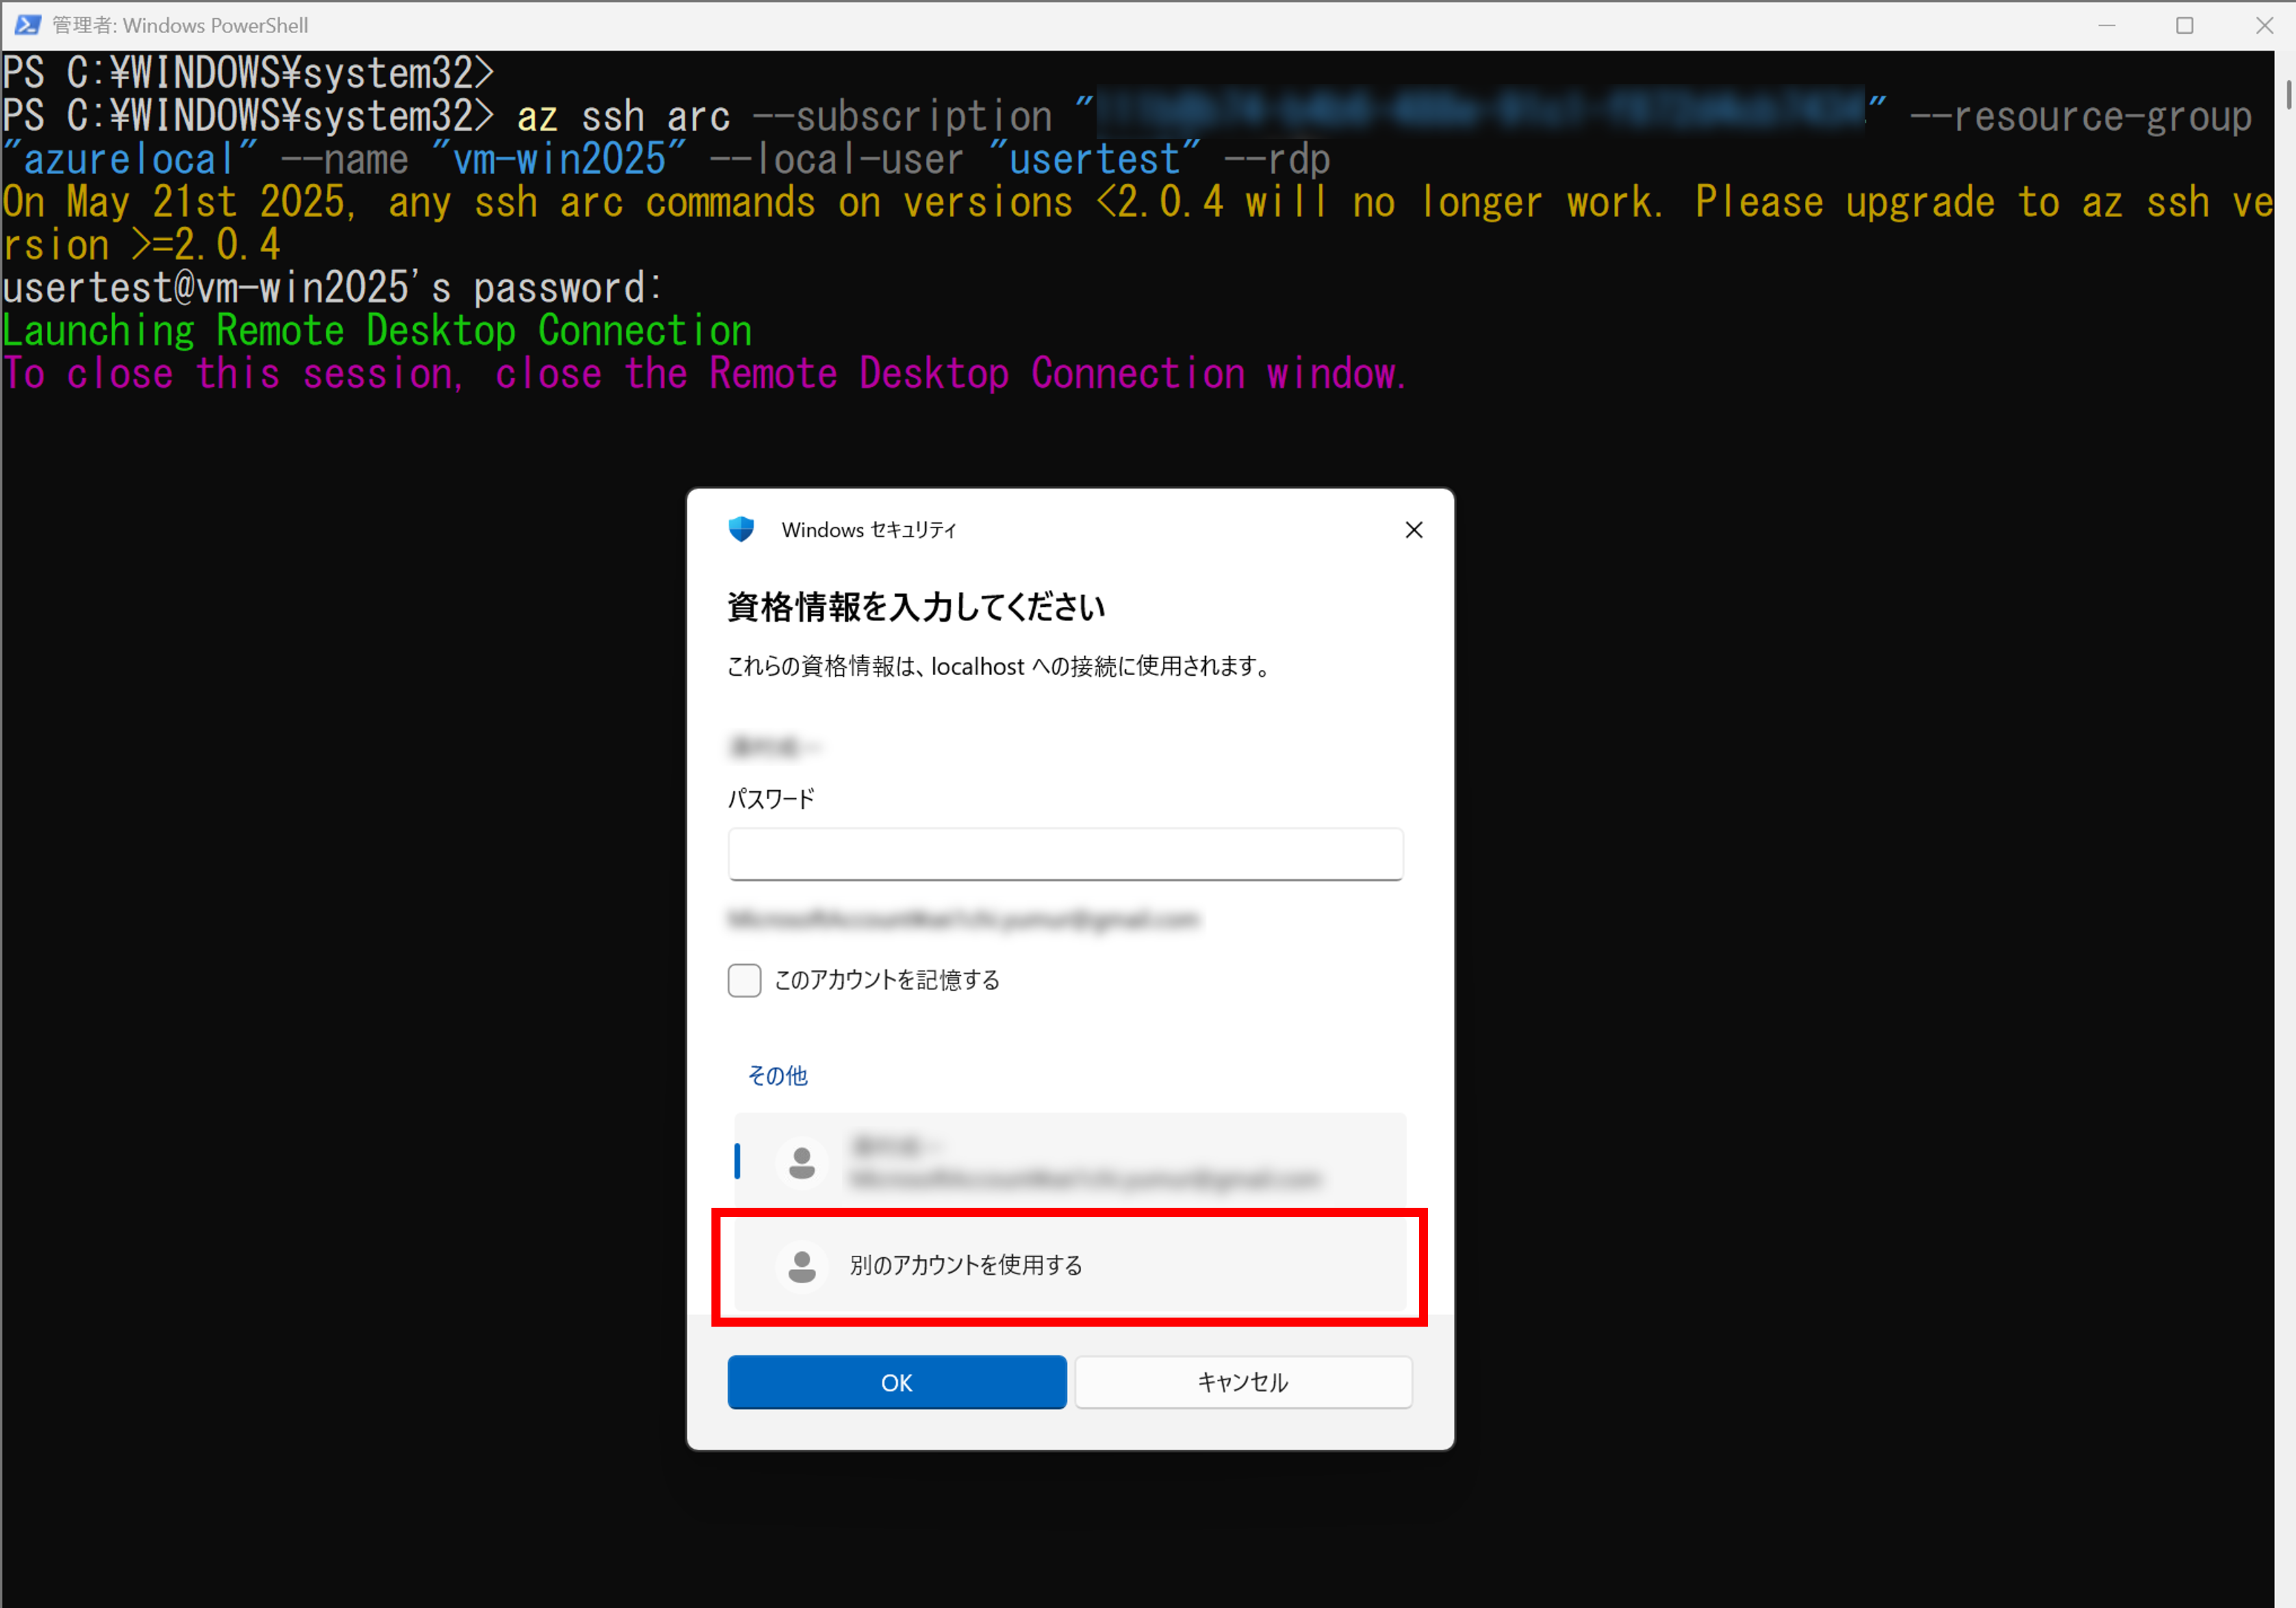The image size is (2296, 1608).
Task: Minimize the PowerShell window
Action: [x=2107, y=25]
